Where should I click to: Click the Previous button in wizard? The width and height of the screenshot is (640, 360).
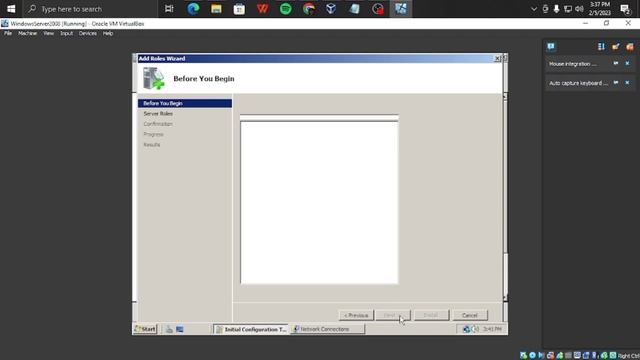pyautogui.click(x=356, y=315)
